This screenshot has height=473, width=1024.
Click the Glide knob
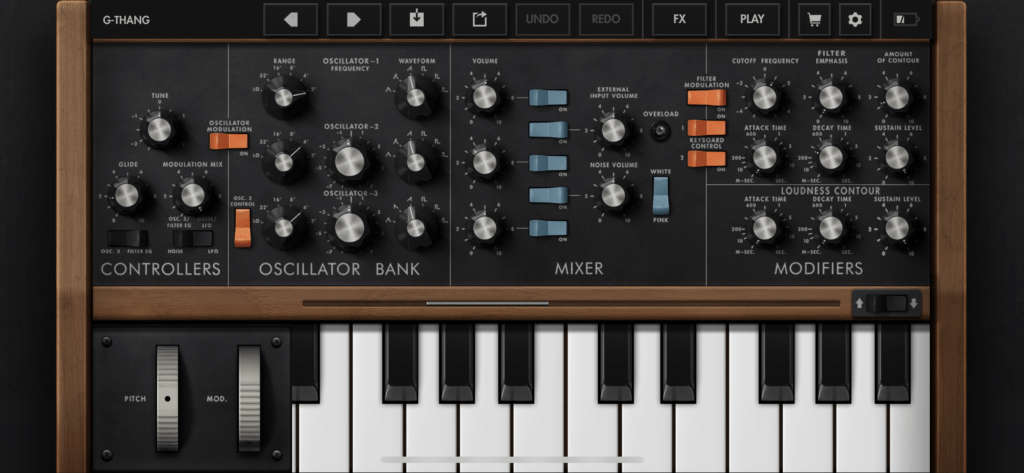[127, 195]
